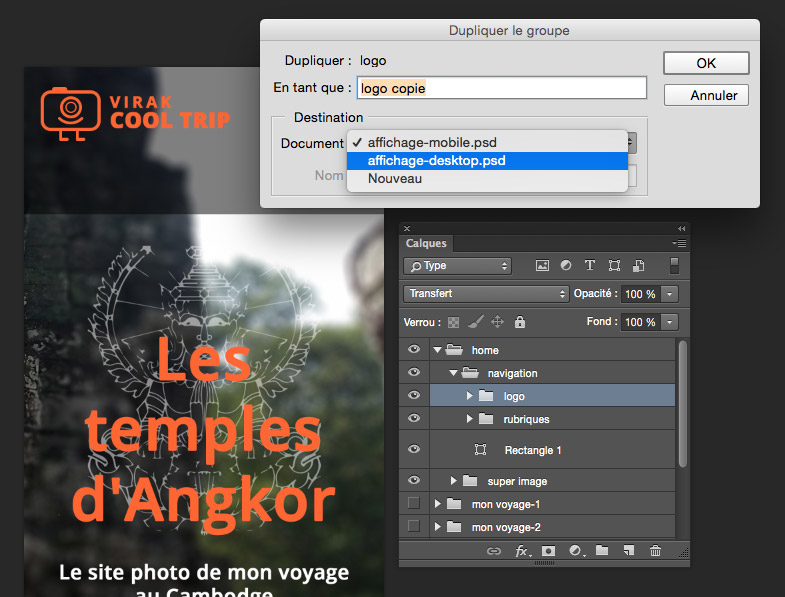This screenshot has width=785, height=597.
Task: Click the Virak Cool Trip logo
Action: (x=135, y=114)
